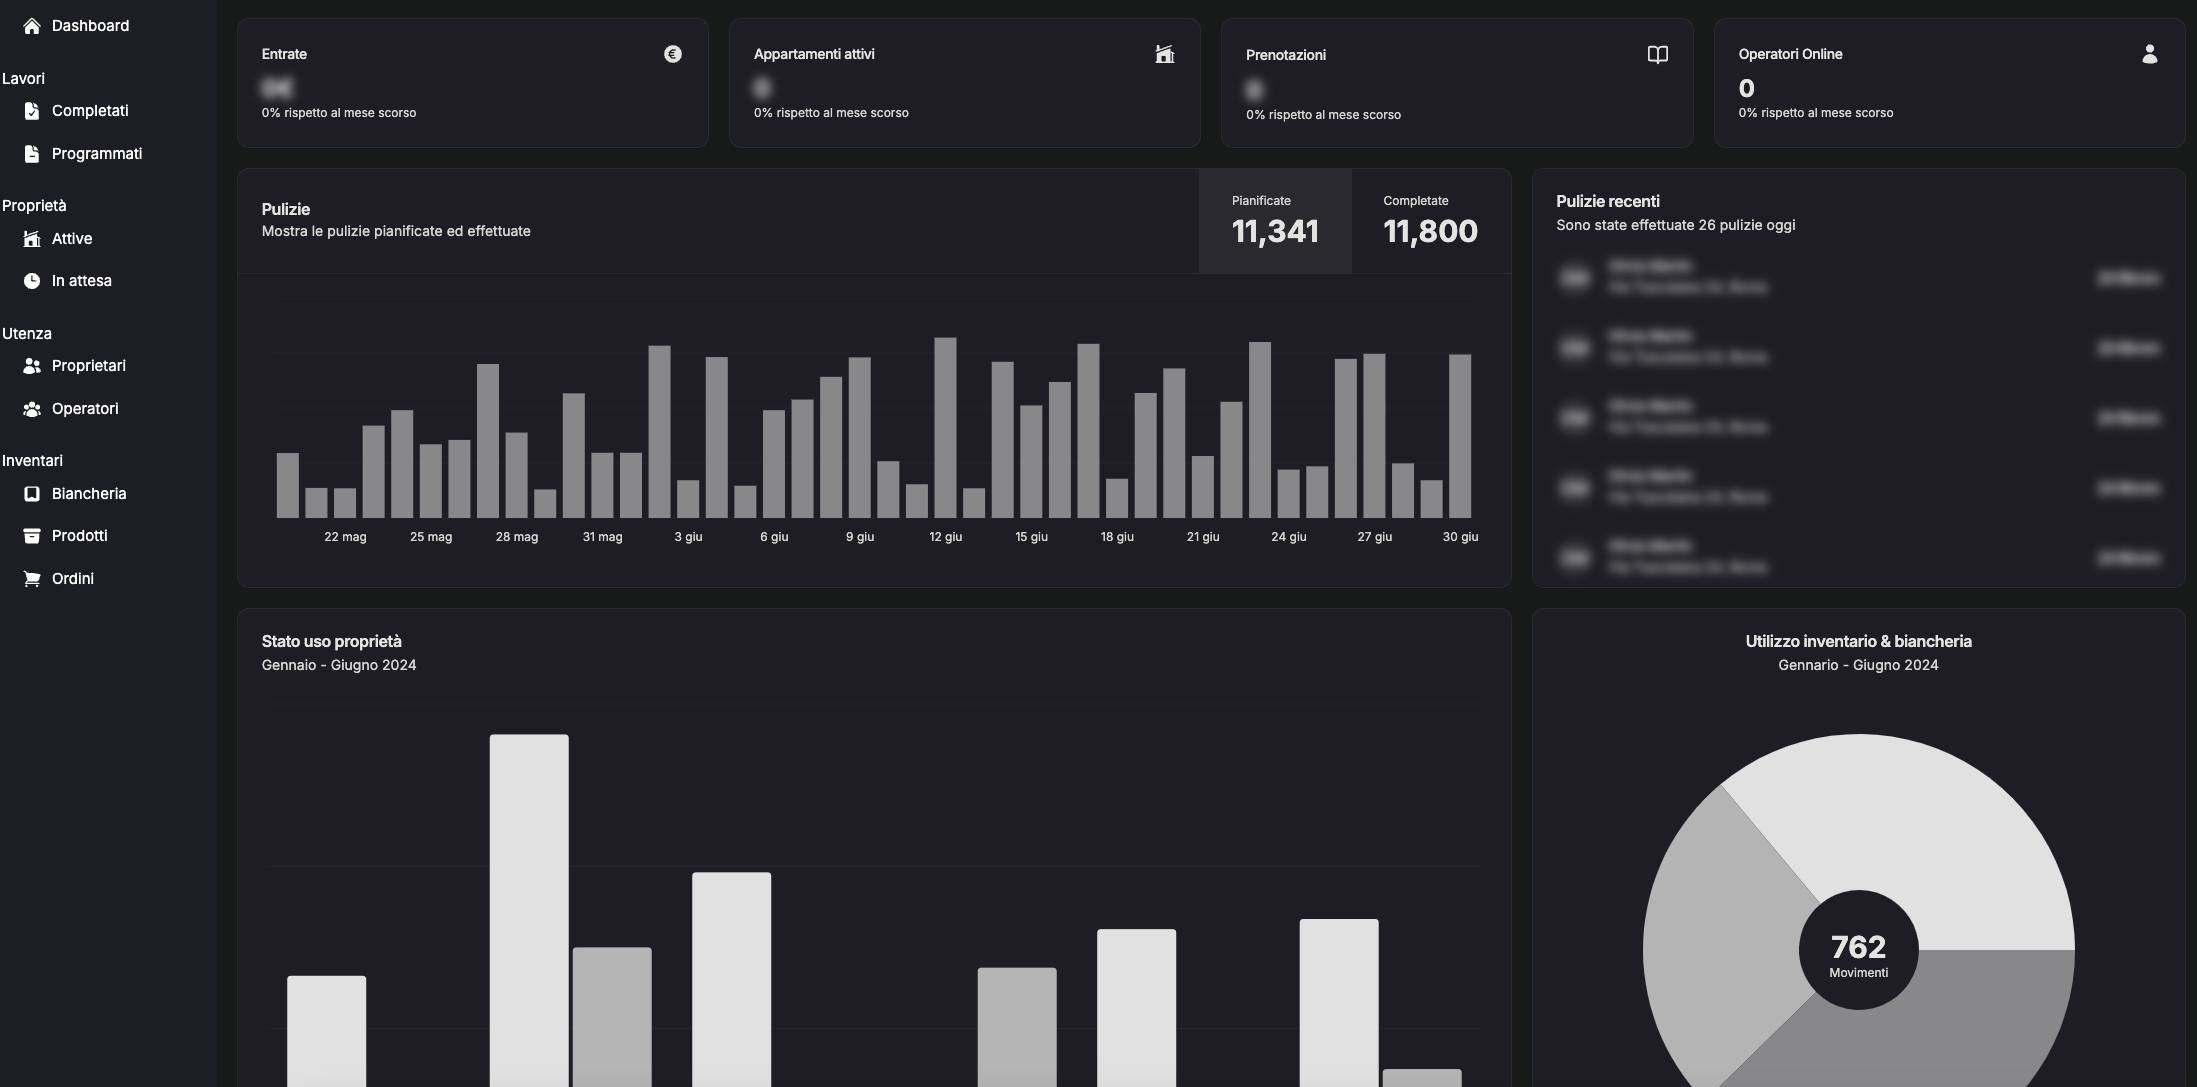Image resolution: width=2197 pixels, height=1087 pixels.
Task: Open Completati jobs page
Action: coord(90,111)
